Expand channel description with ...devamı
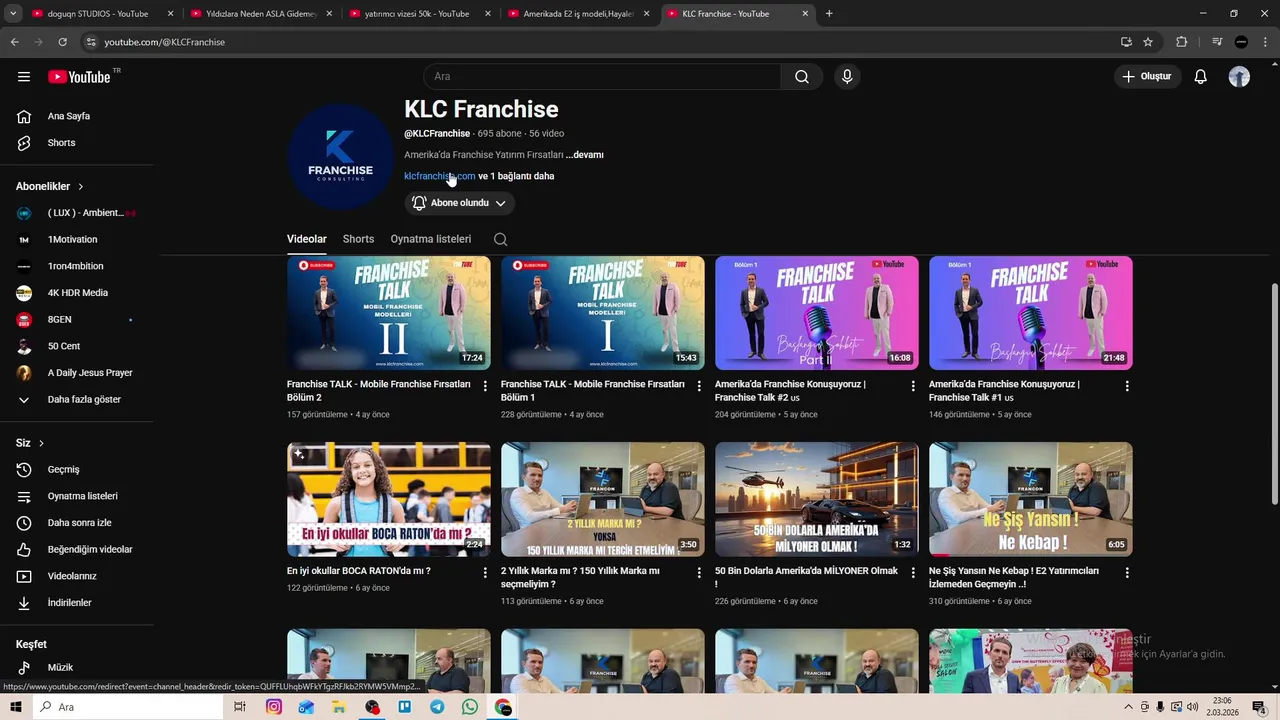 pos(584,155)
